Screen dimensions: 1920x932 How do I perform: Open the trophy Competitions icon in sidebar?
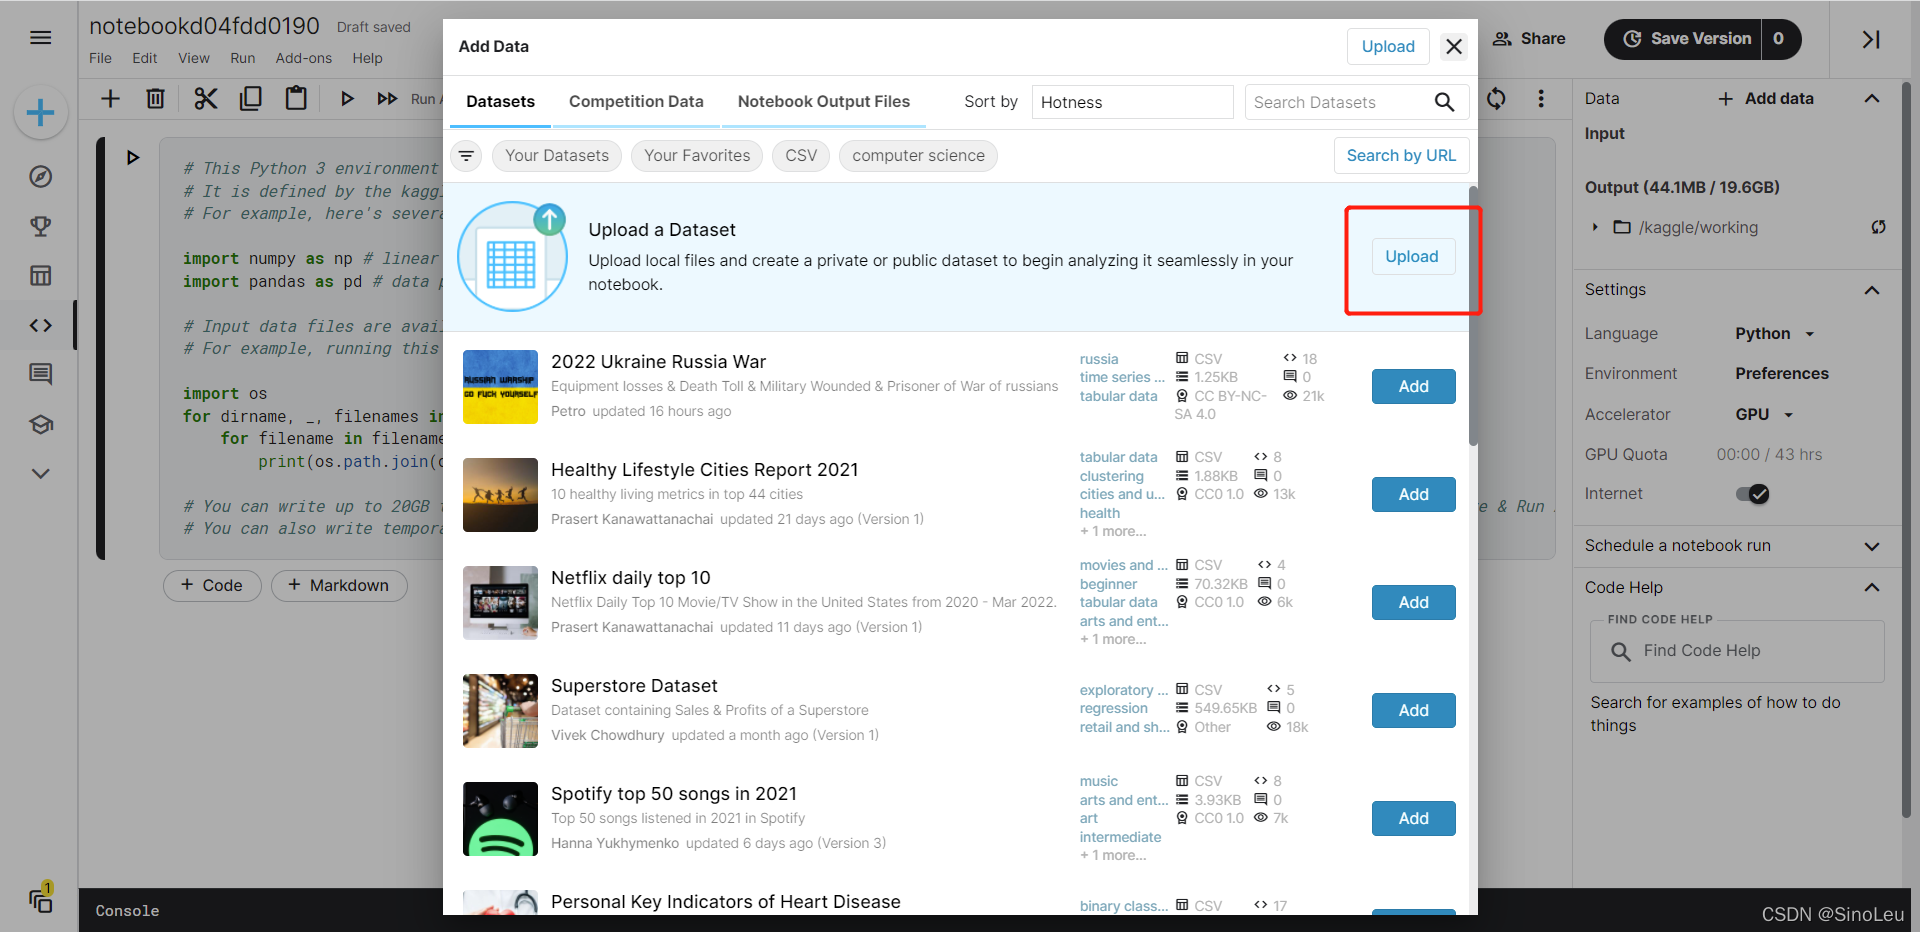40,226
